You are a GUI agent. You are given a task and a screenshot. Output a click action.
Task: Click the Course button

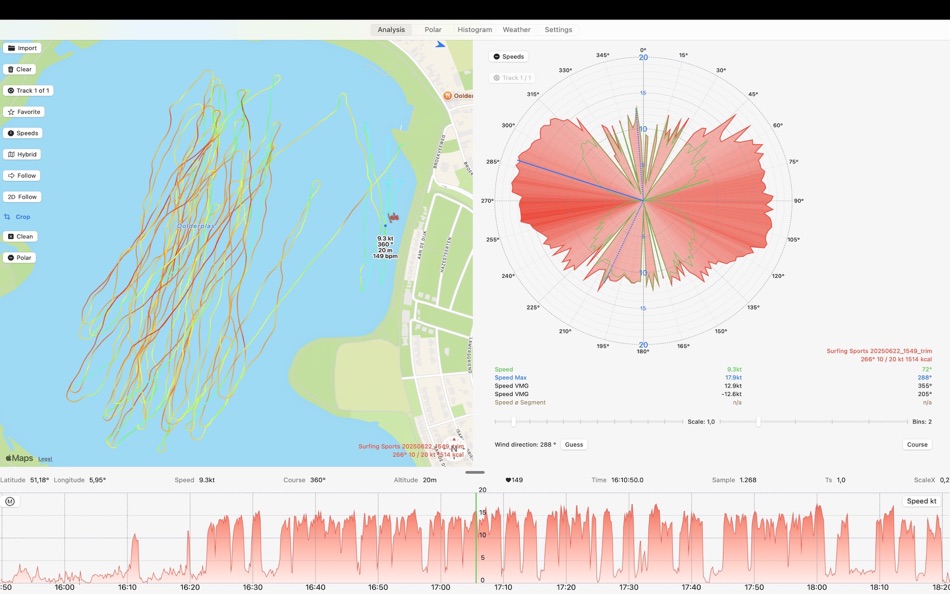pos(917,444)
